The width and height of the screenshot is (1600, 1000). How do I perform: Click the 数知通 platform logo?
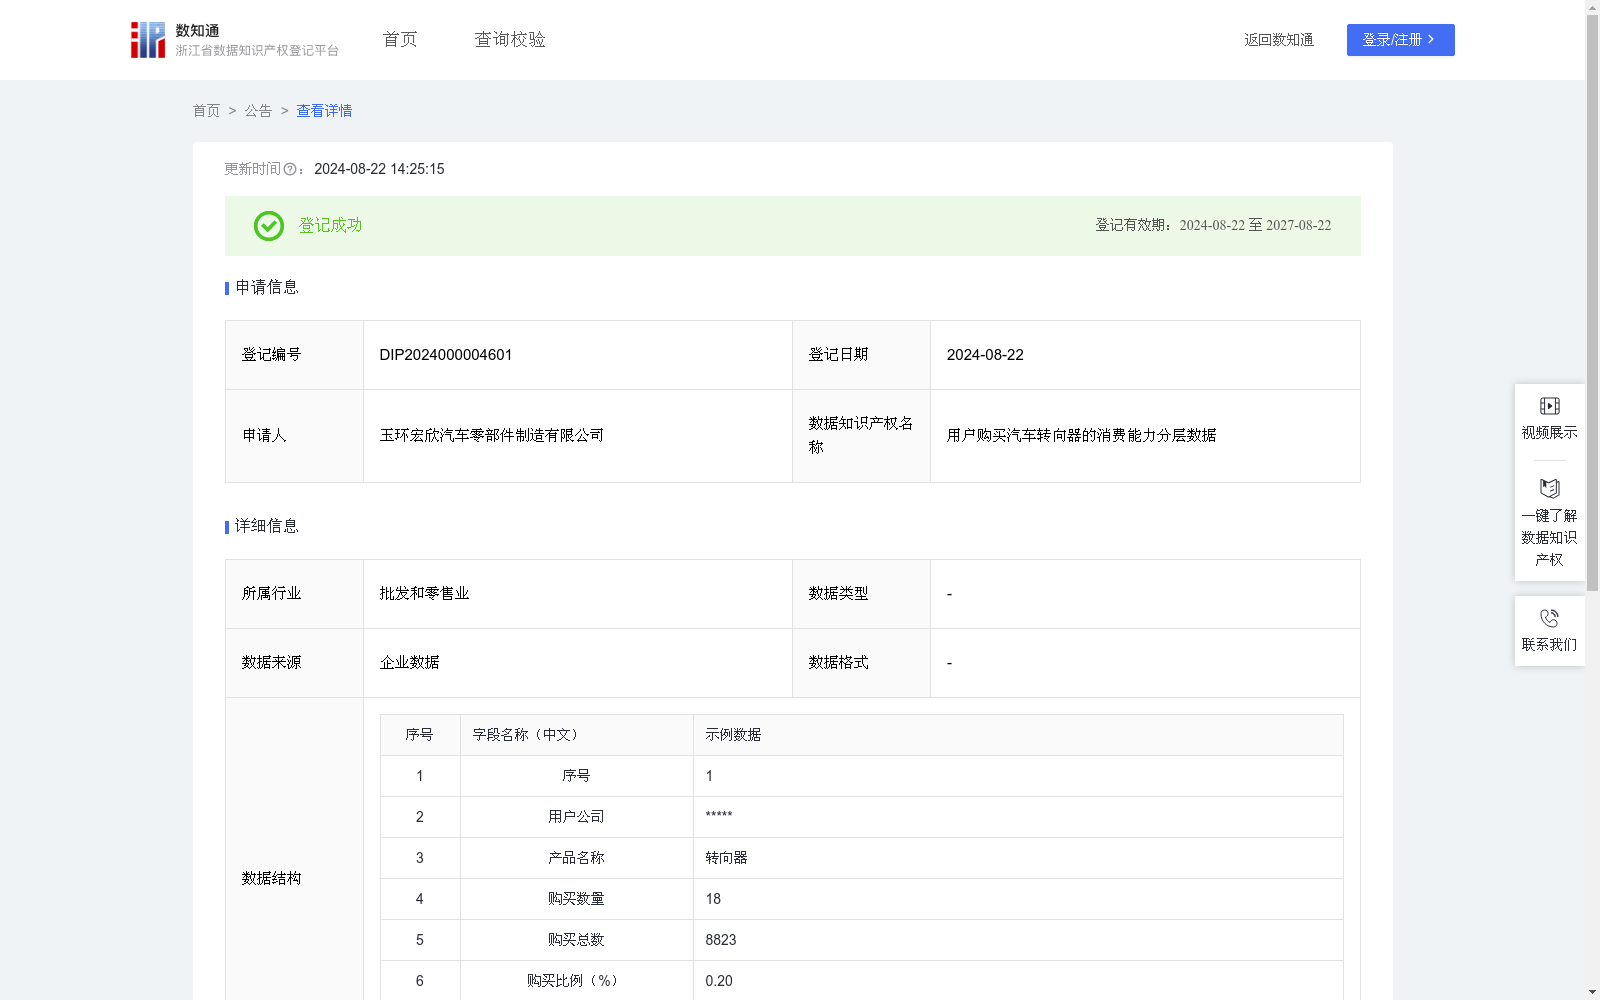pos(234,40)
